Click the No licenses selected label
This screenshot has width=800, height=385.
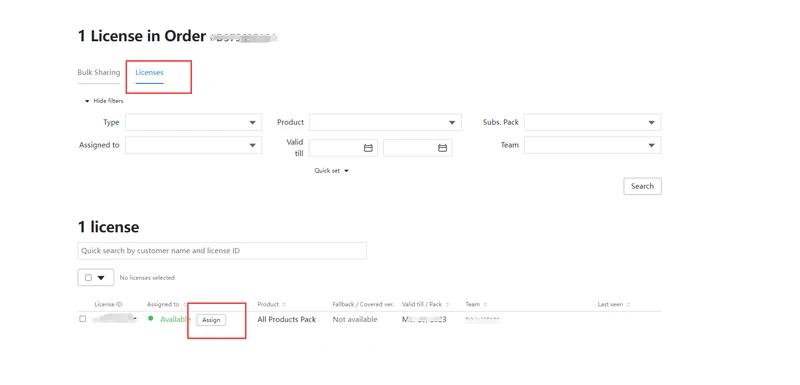(147, 278)
